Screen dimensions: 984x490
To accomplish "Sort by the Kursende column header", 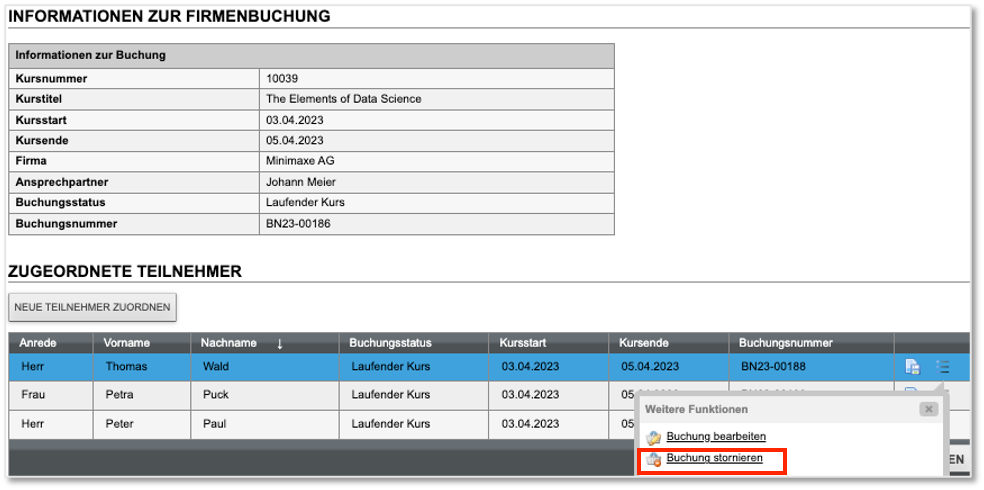I will click(x=644, y=343).
